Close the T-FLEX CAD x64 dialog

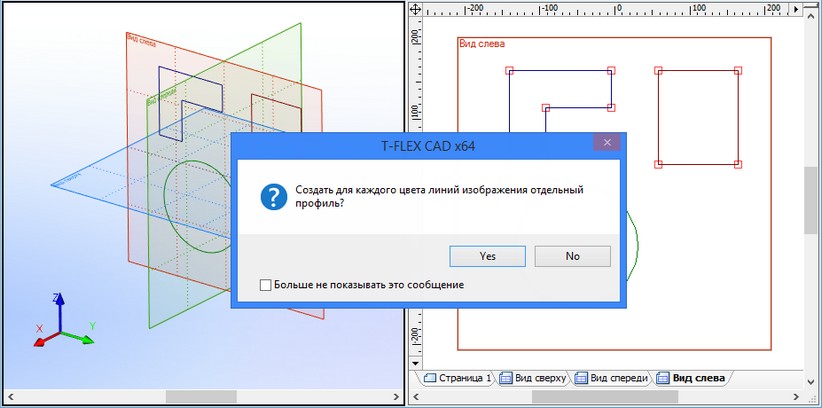click(x=607, y=142)
